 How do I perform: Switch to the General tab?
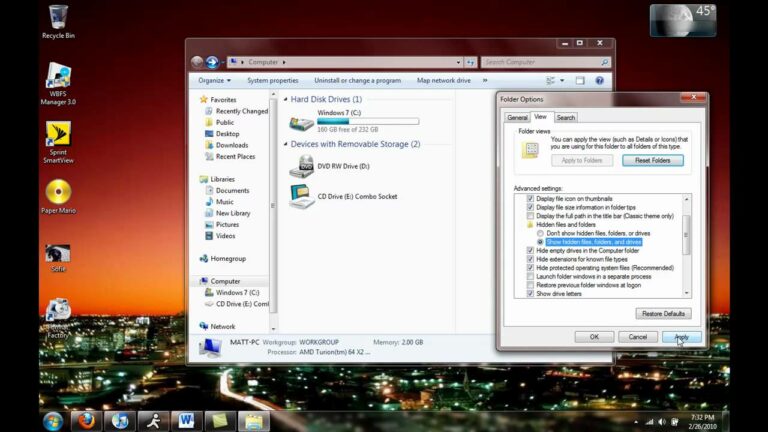pyautogui.click(x=517, y=117)
